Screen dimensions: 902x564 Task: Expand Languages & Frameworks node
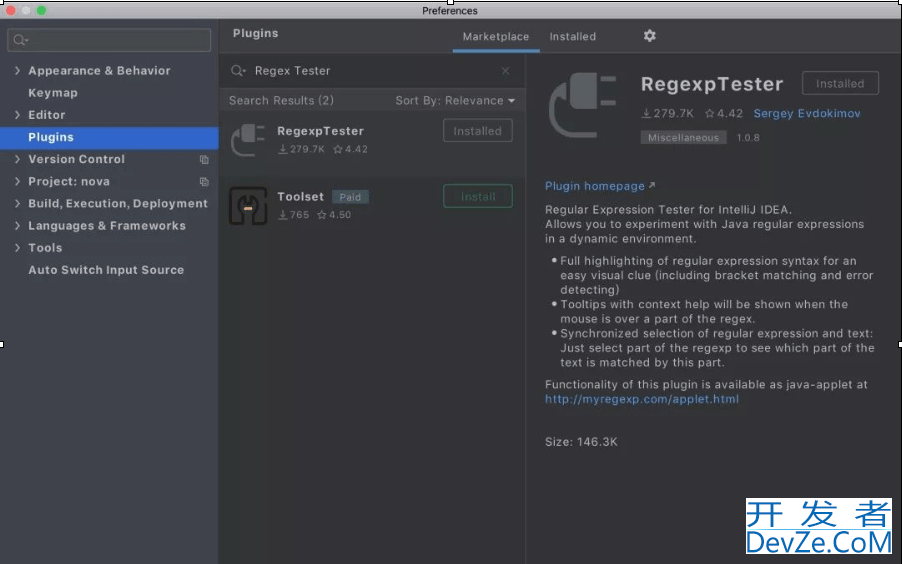point(17,226)
